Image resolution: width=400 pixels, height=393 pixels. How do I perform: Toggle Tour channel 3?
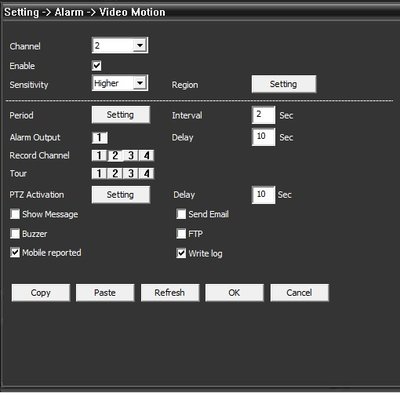pyautogui.click(x=131, y=173)
